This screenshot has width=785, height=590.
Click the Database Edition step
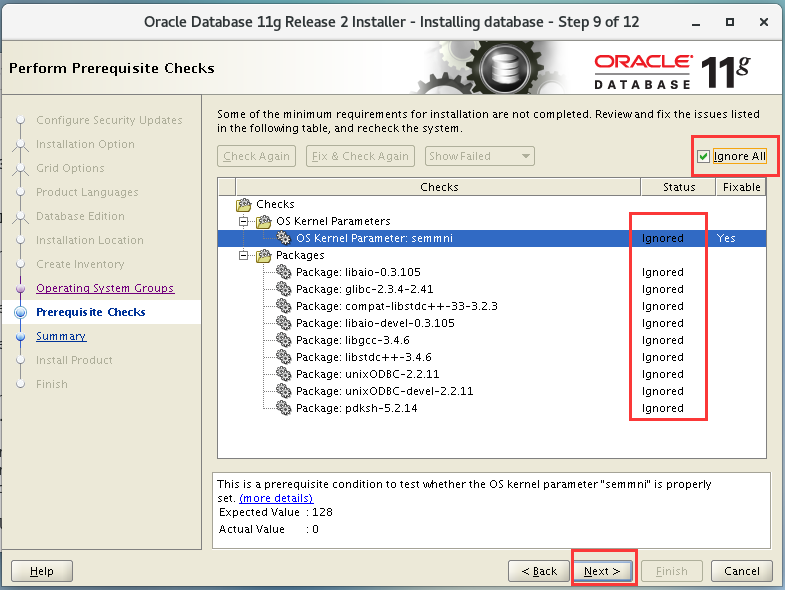point(80,216)
